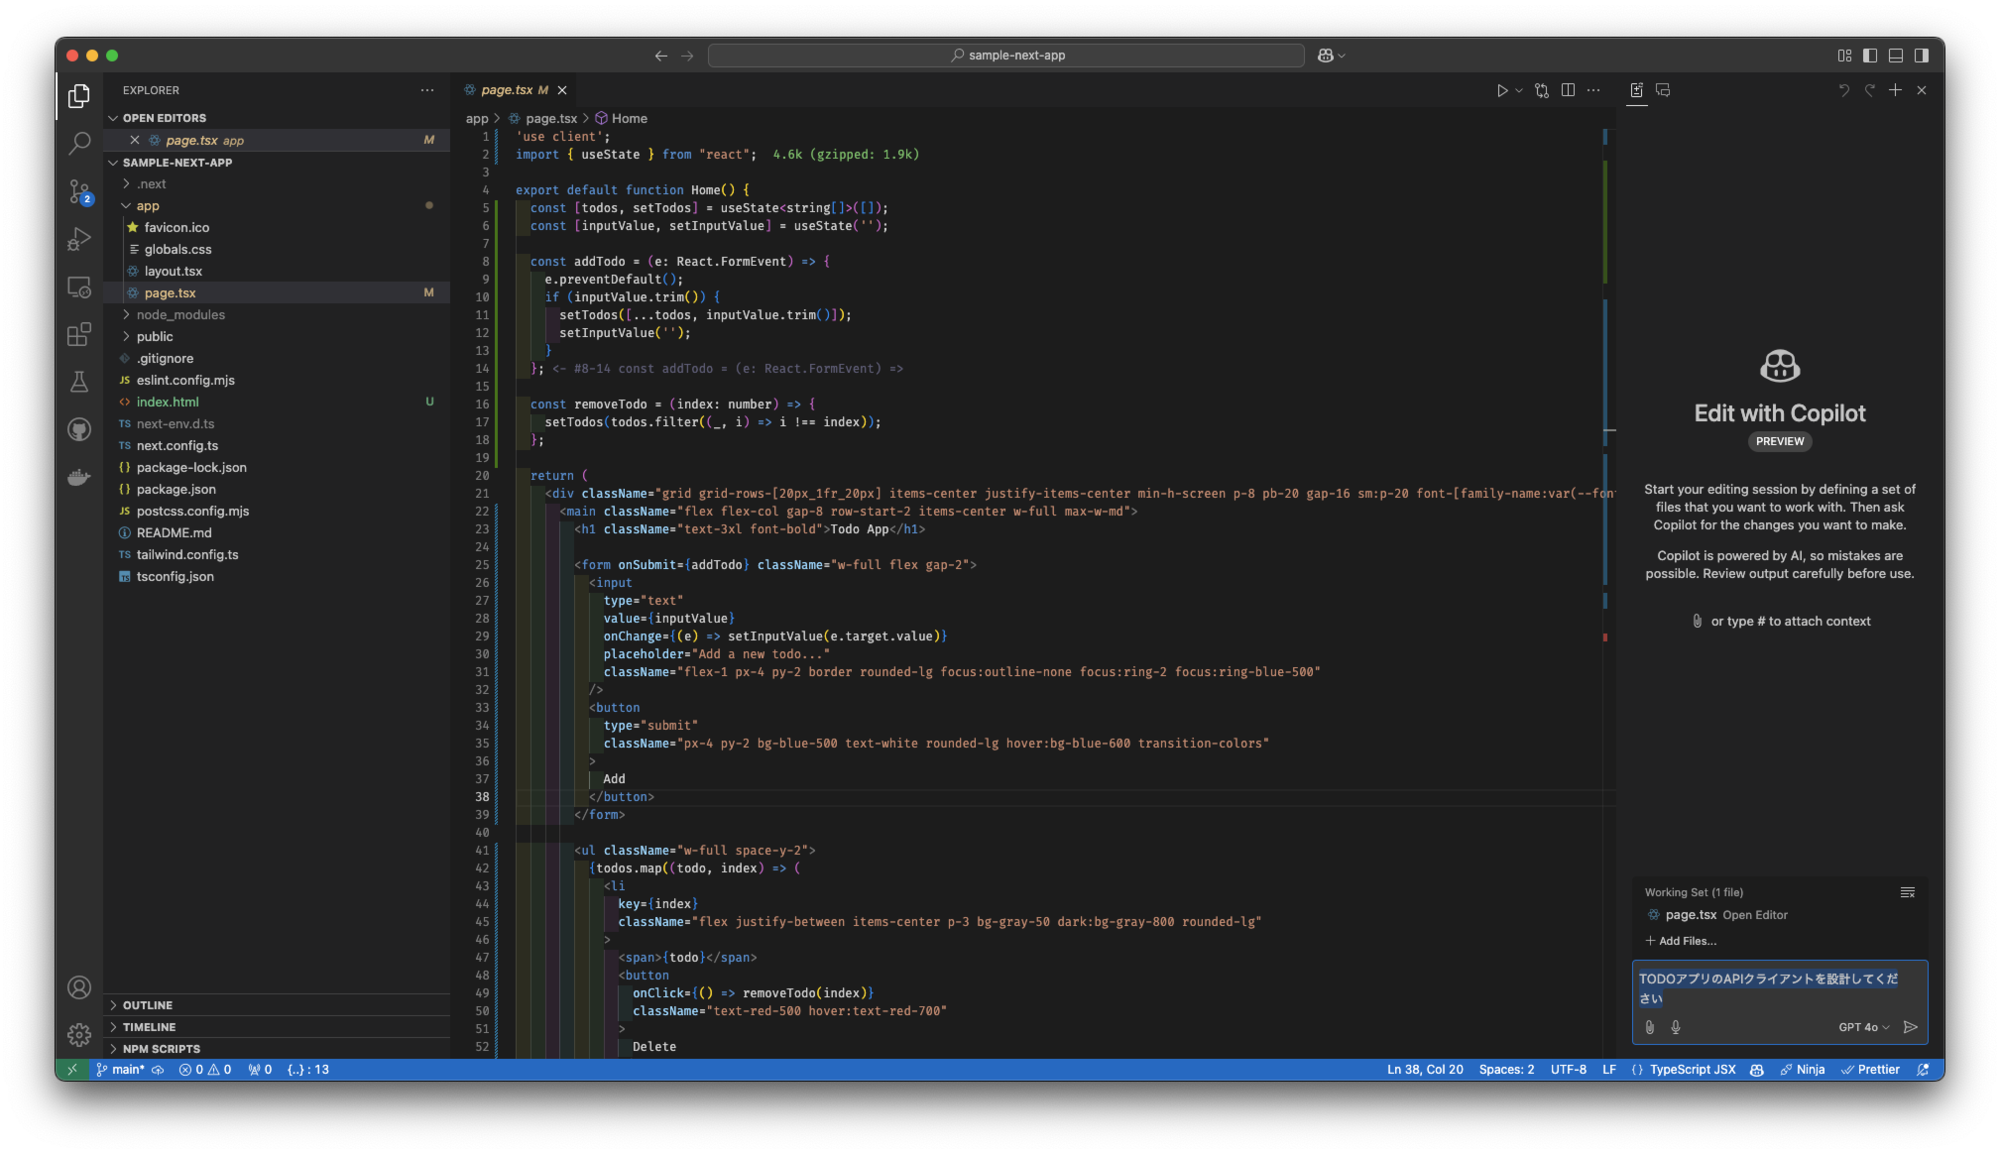Open Docker whale view in activity bar
The width and height of the screenshot is (2000, 1154).
(79, 477)
